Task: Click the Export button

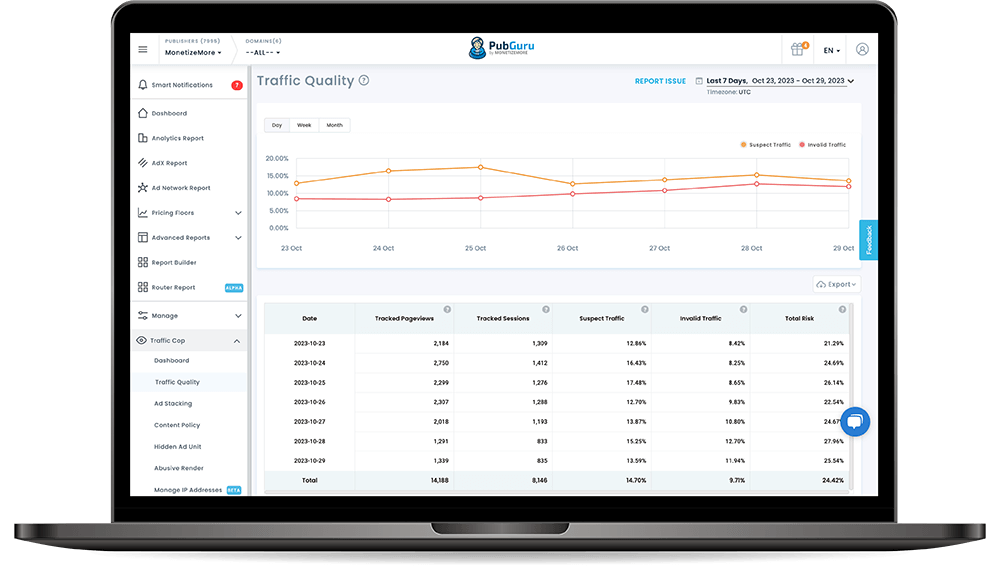Action: 836,284
